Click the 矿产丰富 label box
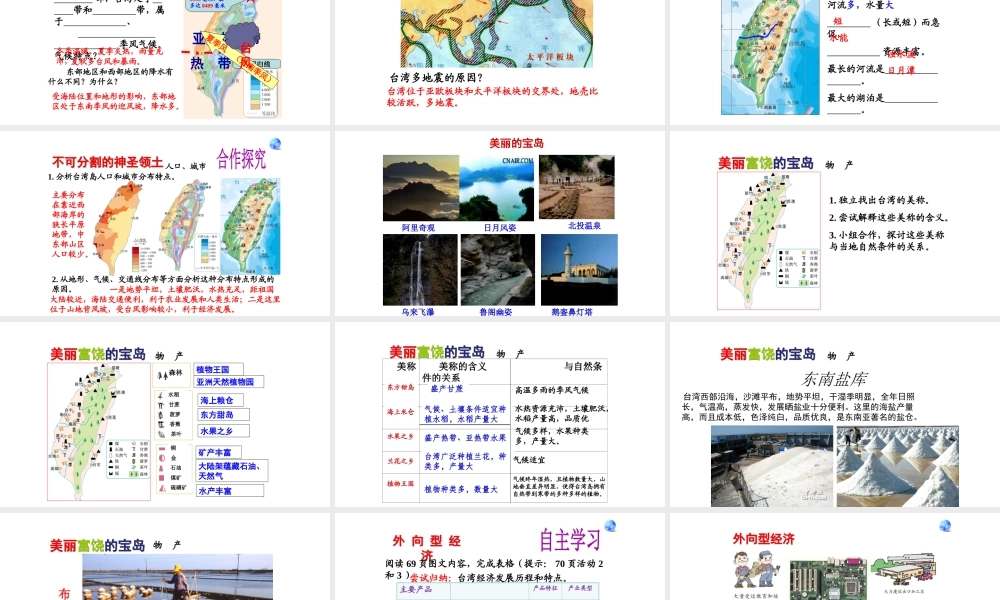Viewport: 1000px width, 600px height. [219, 453]
